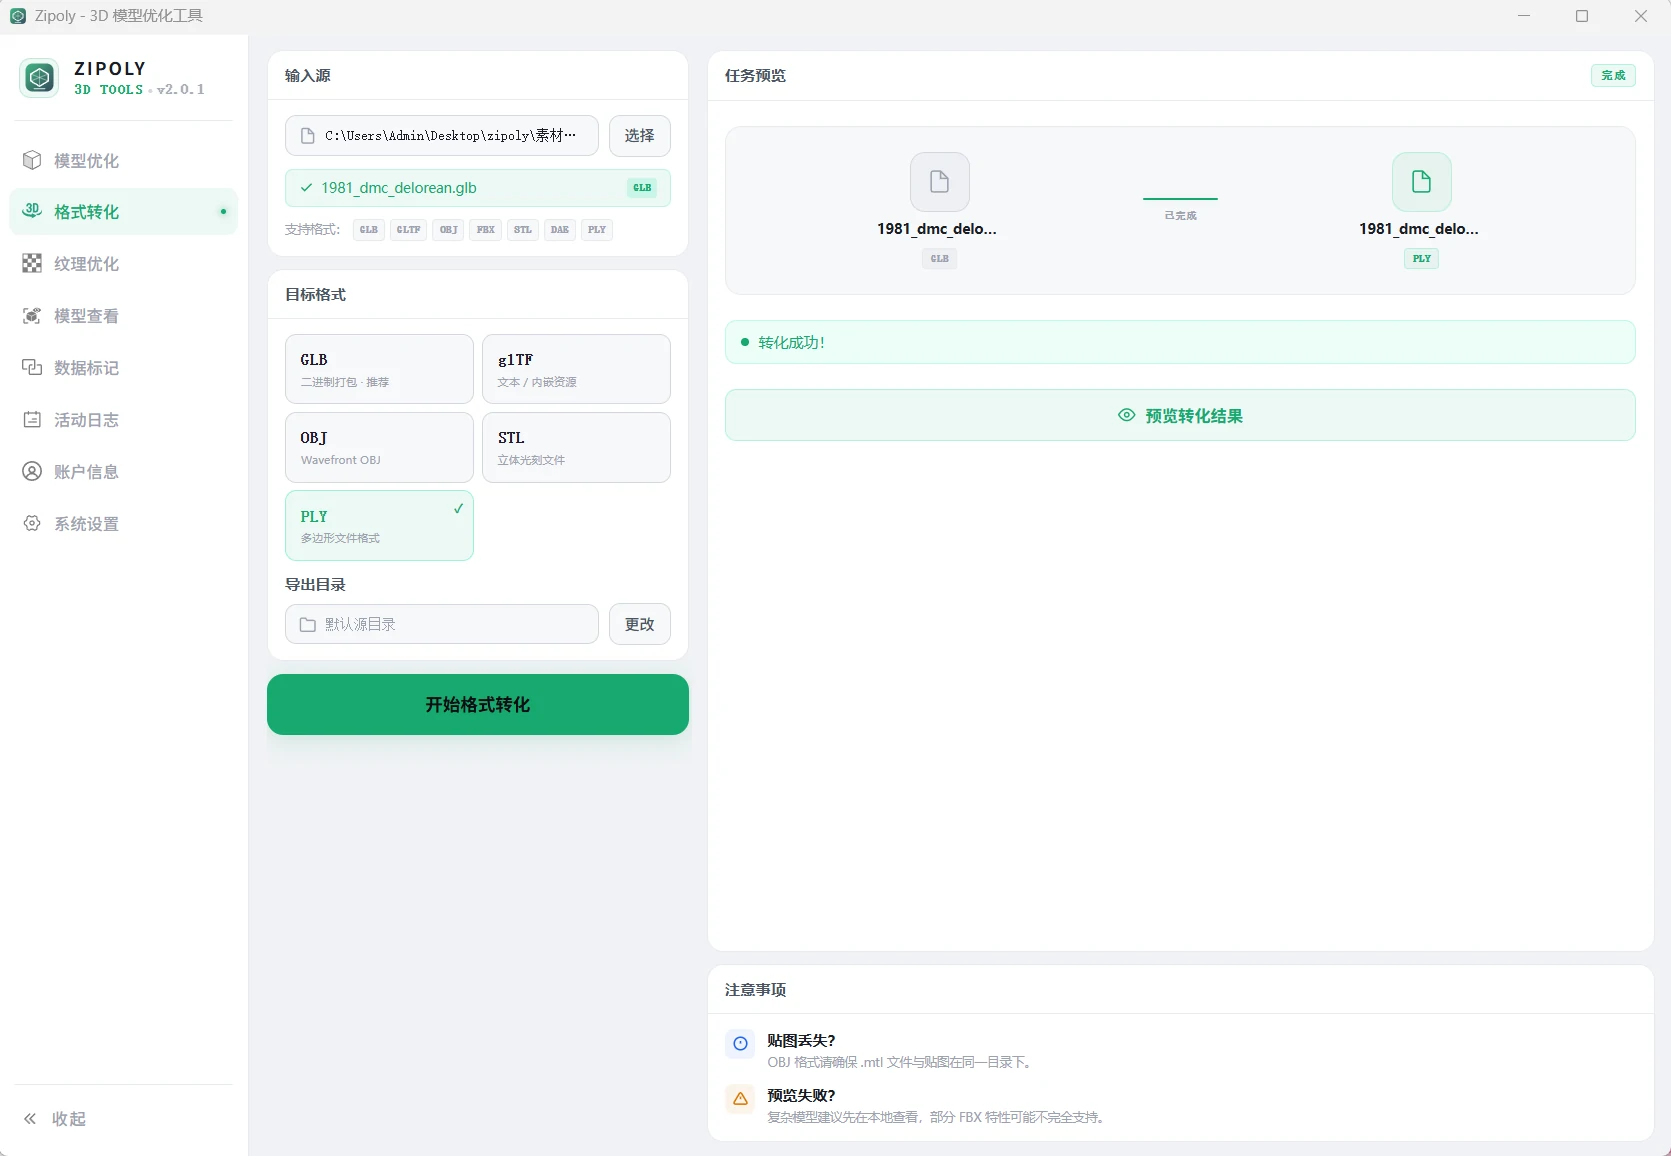The width and height of the screenshot is (1671, 1156).
Task: Click 更改 to change export directory
Action: click(x=640, y=624)
